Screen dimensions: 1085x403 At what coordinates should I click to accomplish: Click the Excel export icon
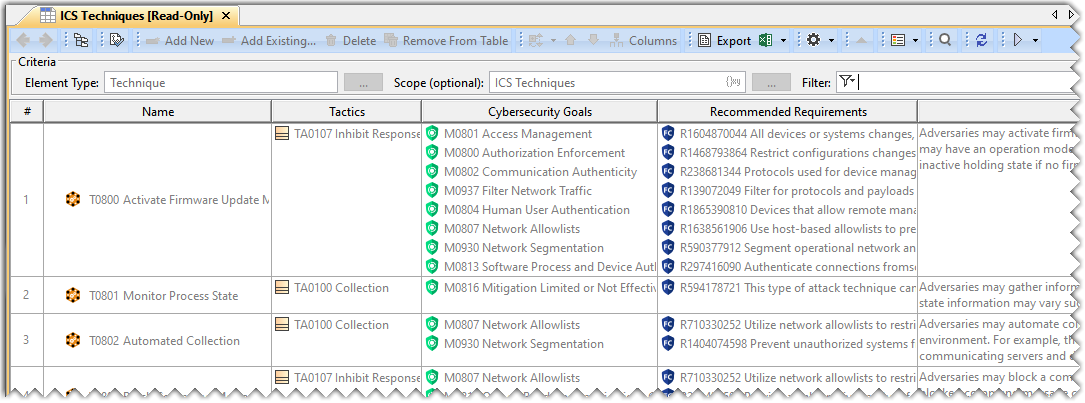click(767, 41)
